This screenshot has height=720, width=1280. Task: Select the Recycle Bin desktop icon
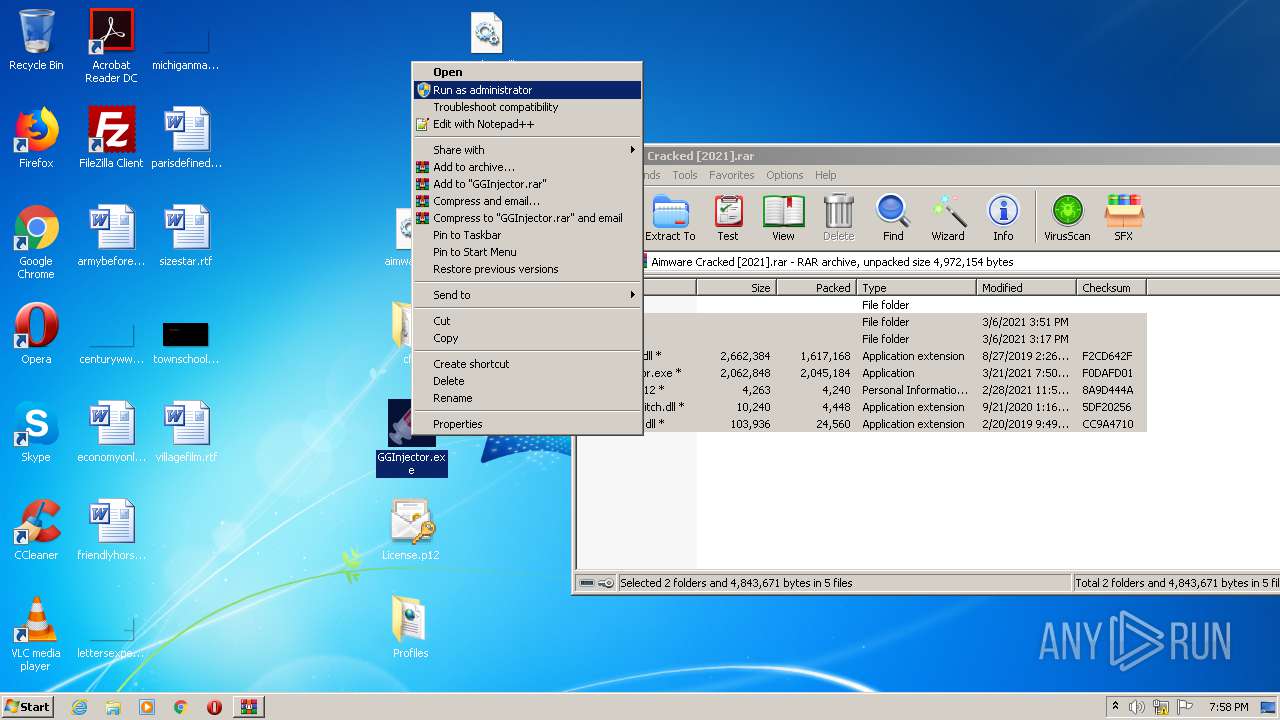coord(36,40)
